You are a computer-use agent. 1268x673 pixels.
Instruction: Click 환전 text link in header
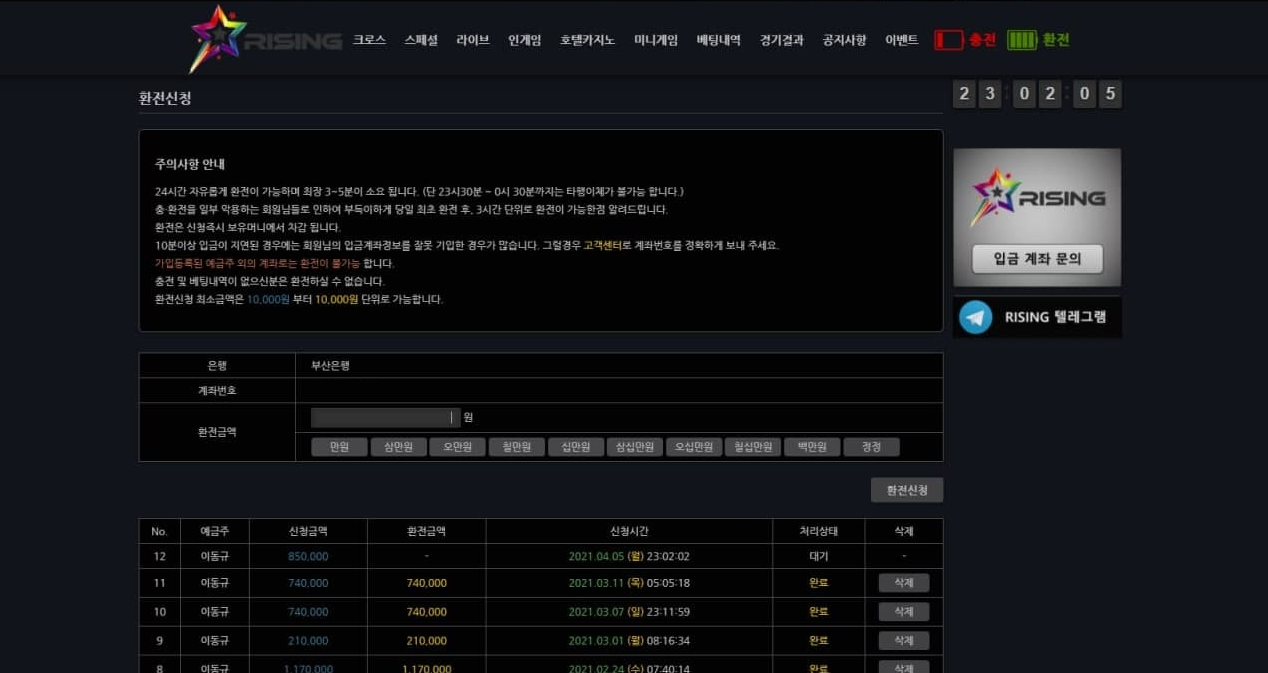(1056, 40)
